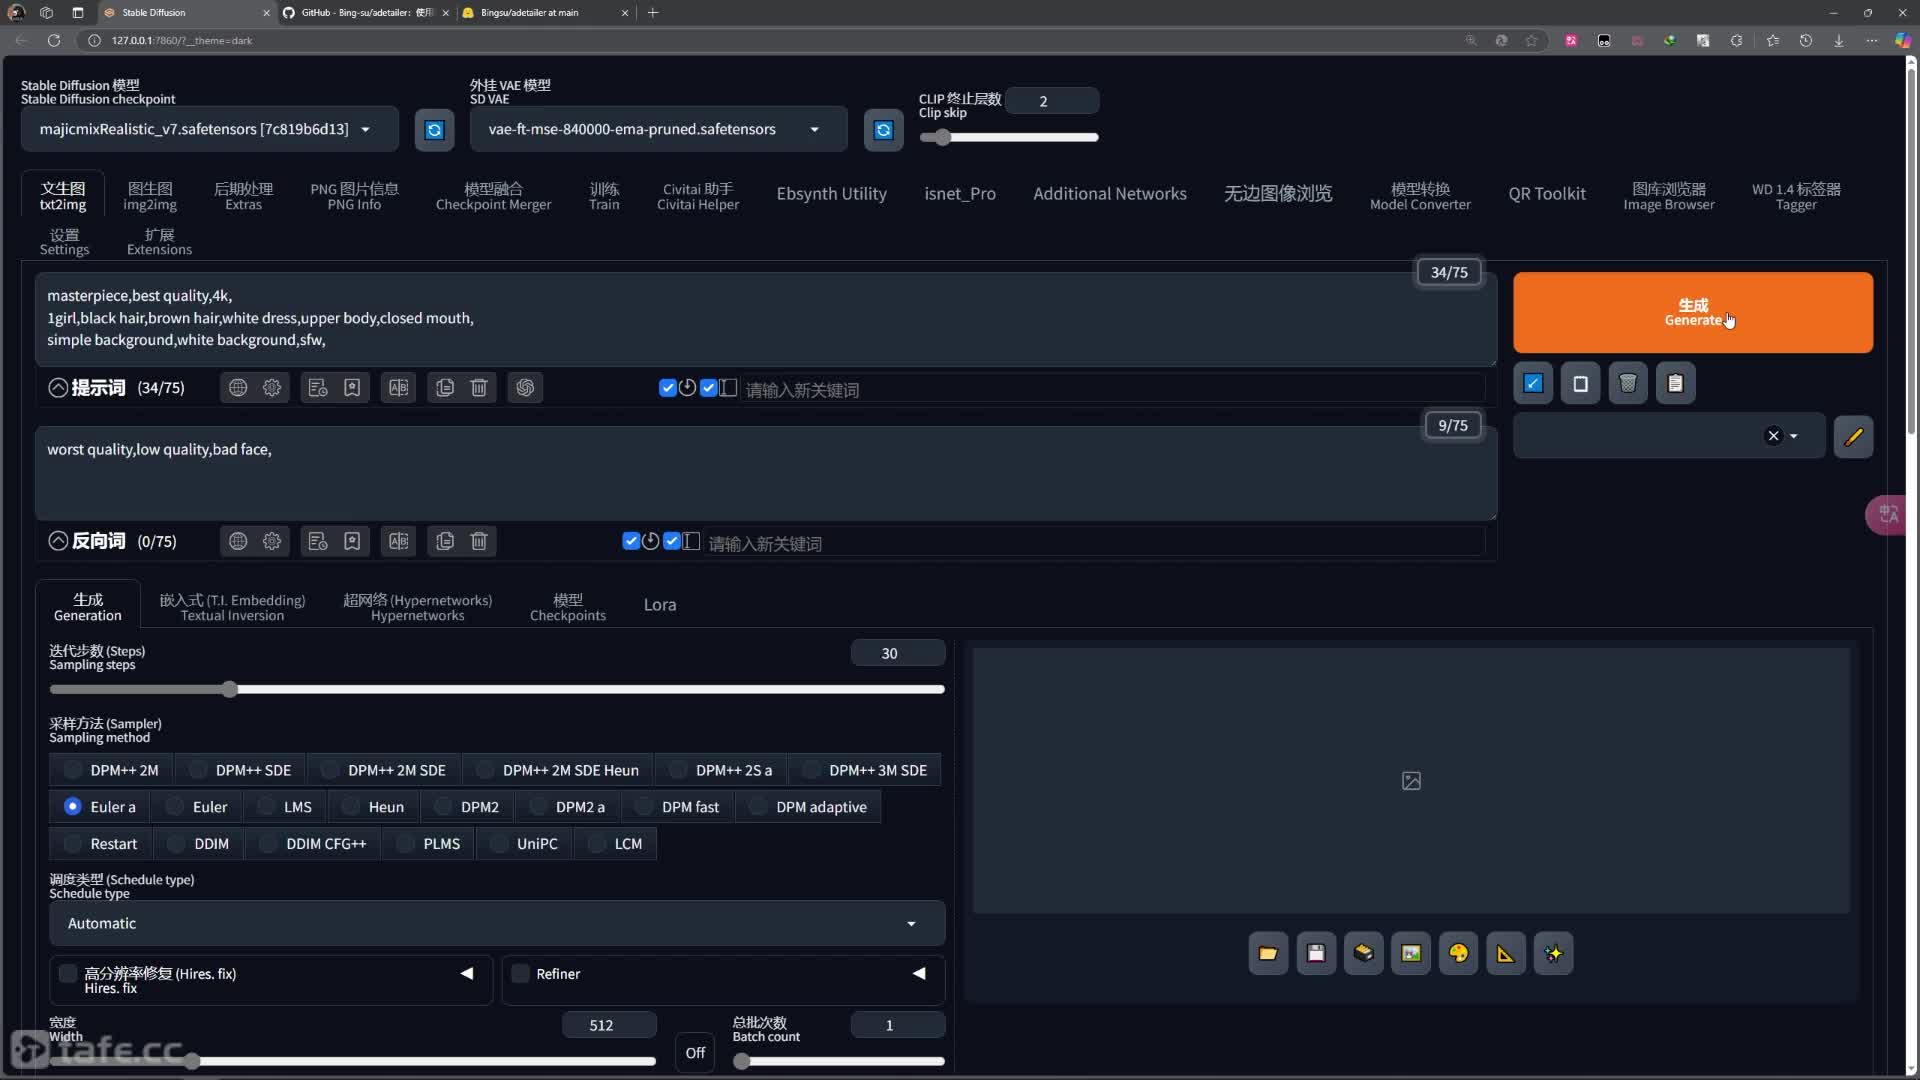Click the sparkle upscale icon under preview
Image resolution: width=1920 pixels, height=1080 pixels.
tap(1553, 954)
